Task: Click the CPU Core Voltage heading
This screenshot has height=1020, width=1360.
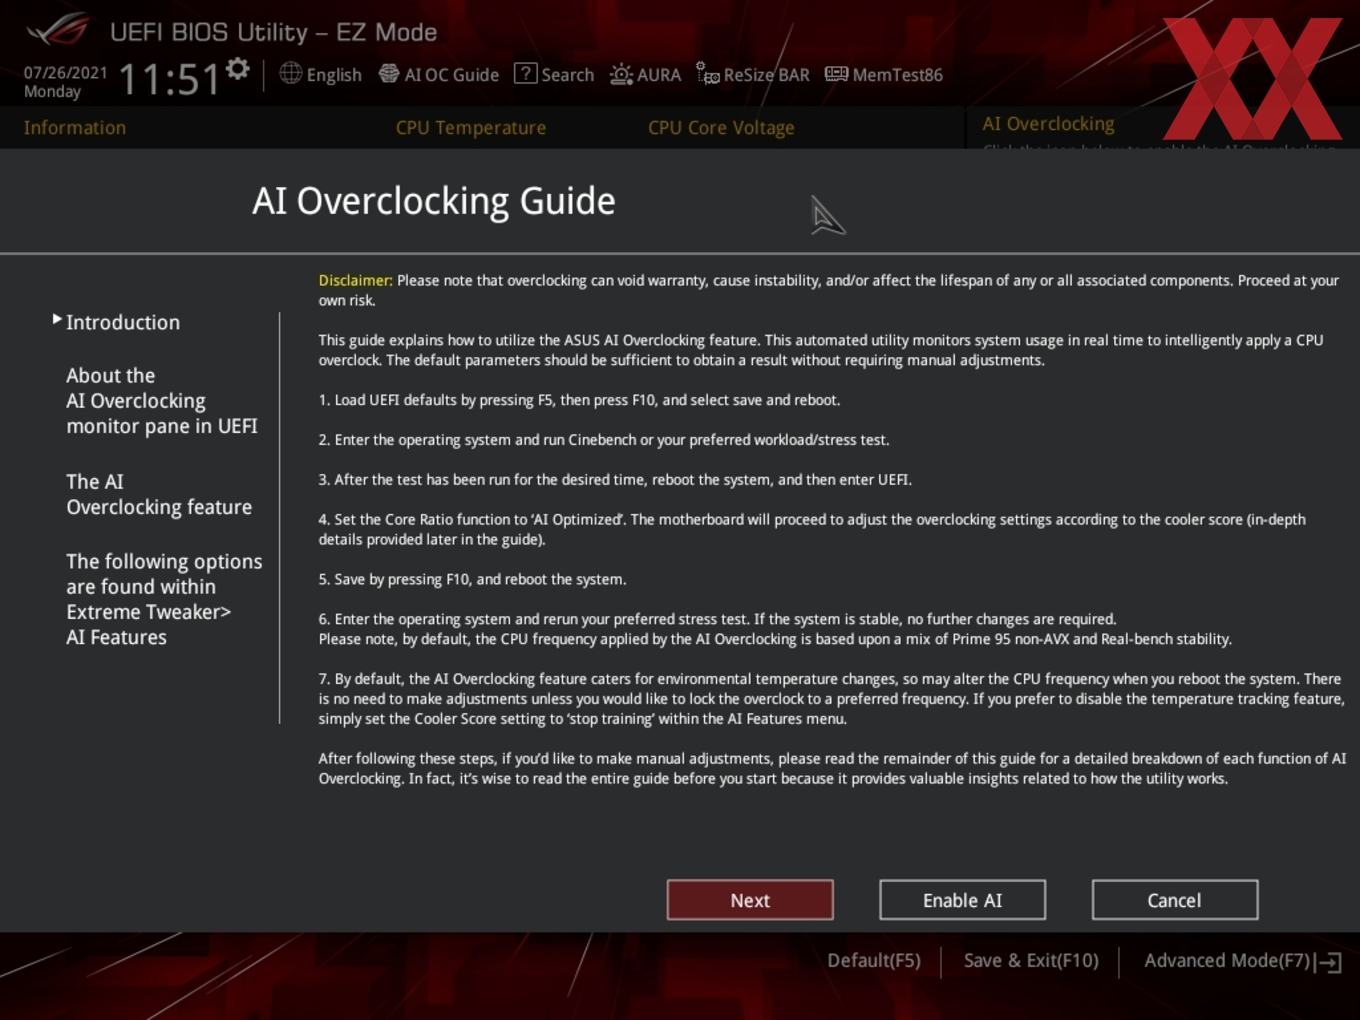Action: tap(721, 128)
